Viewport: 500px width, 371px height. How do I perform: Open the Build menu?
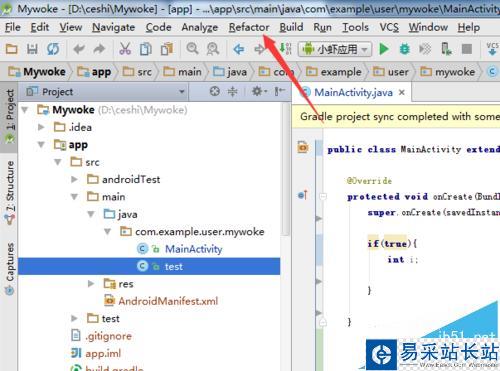[291, 27]
